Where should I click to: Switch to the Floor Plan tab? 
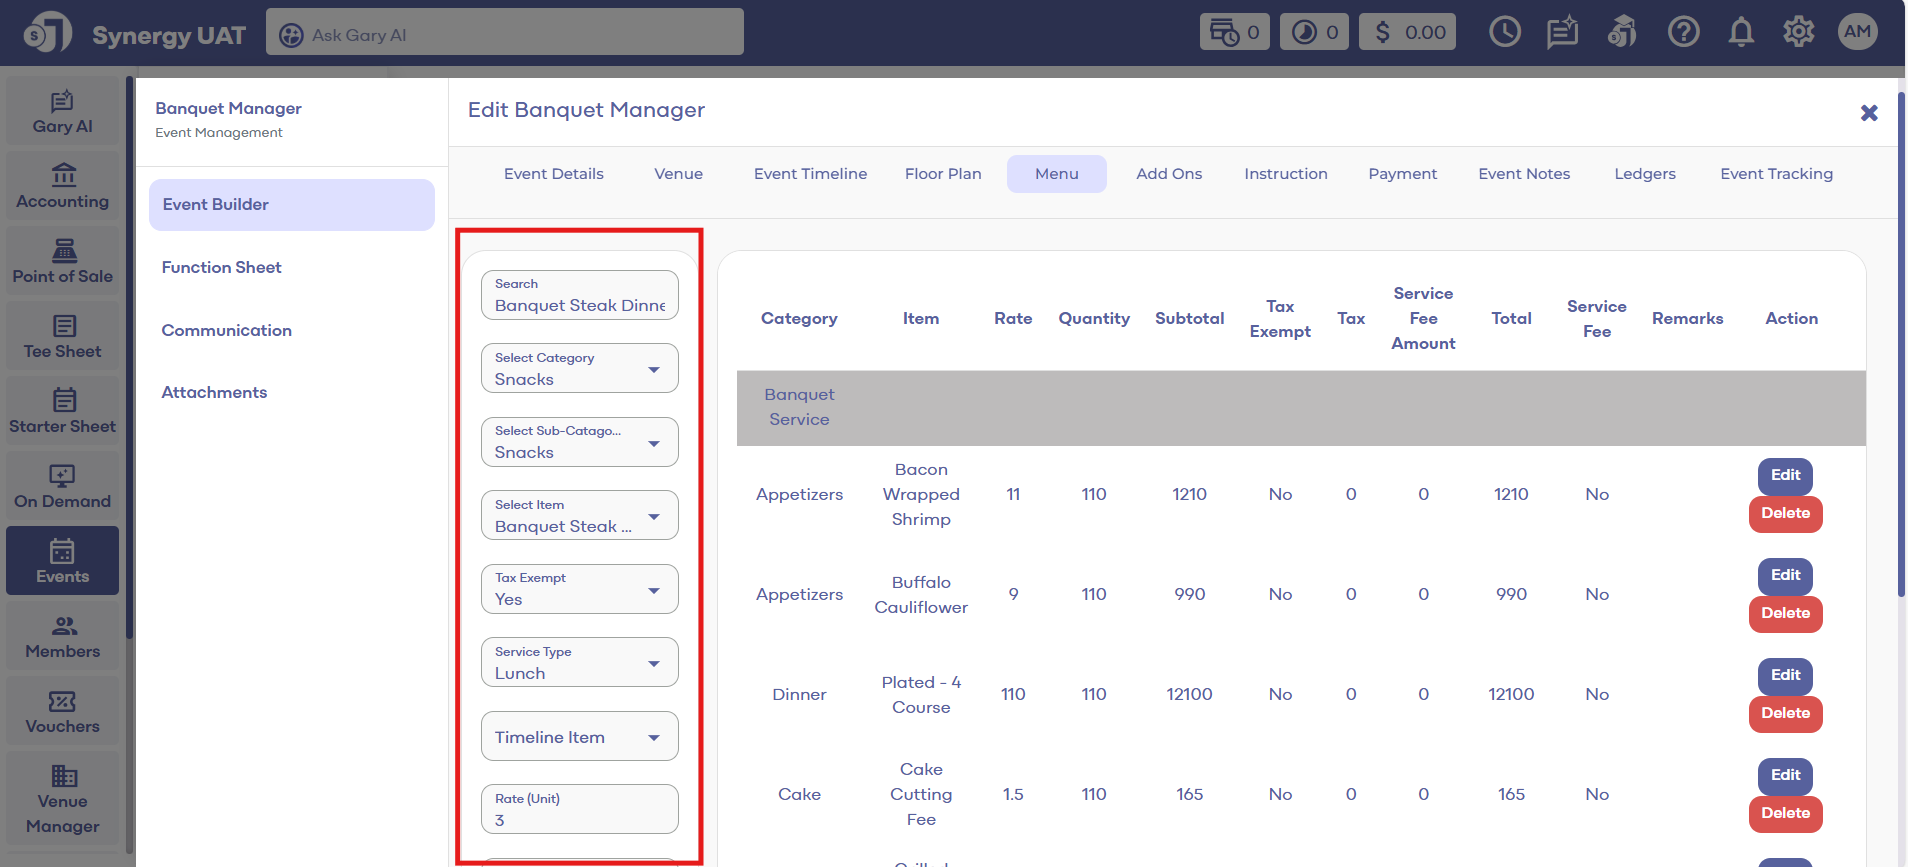pos(943,174)
